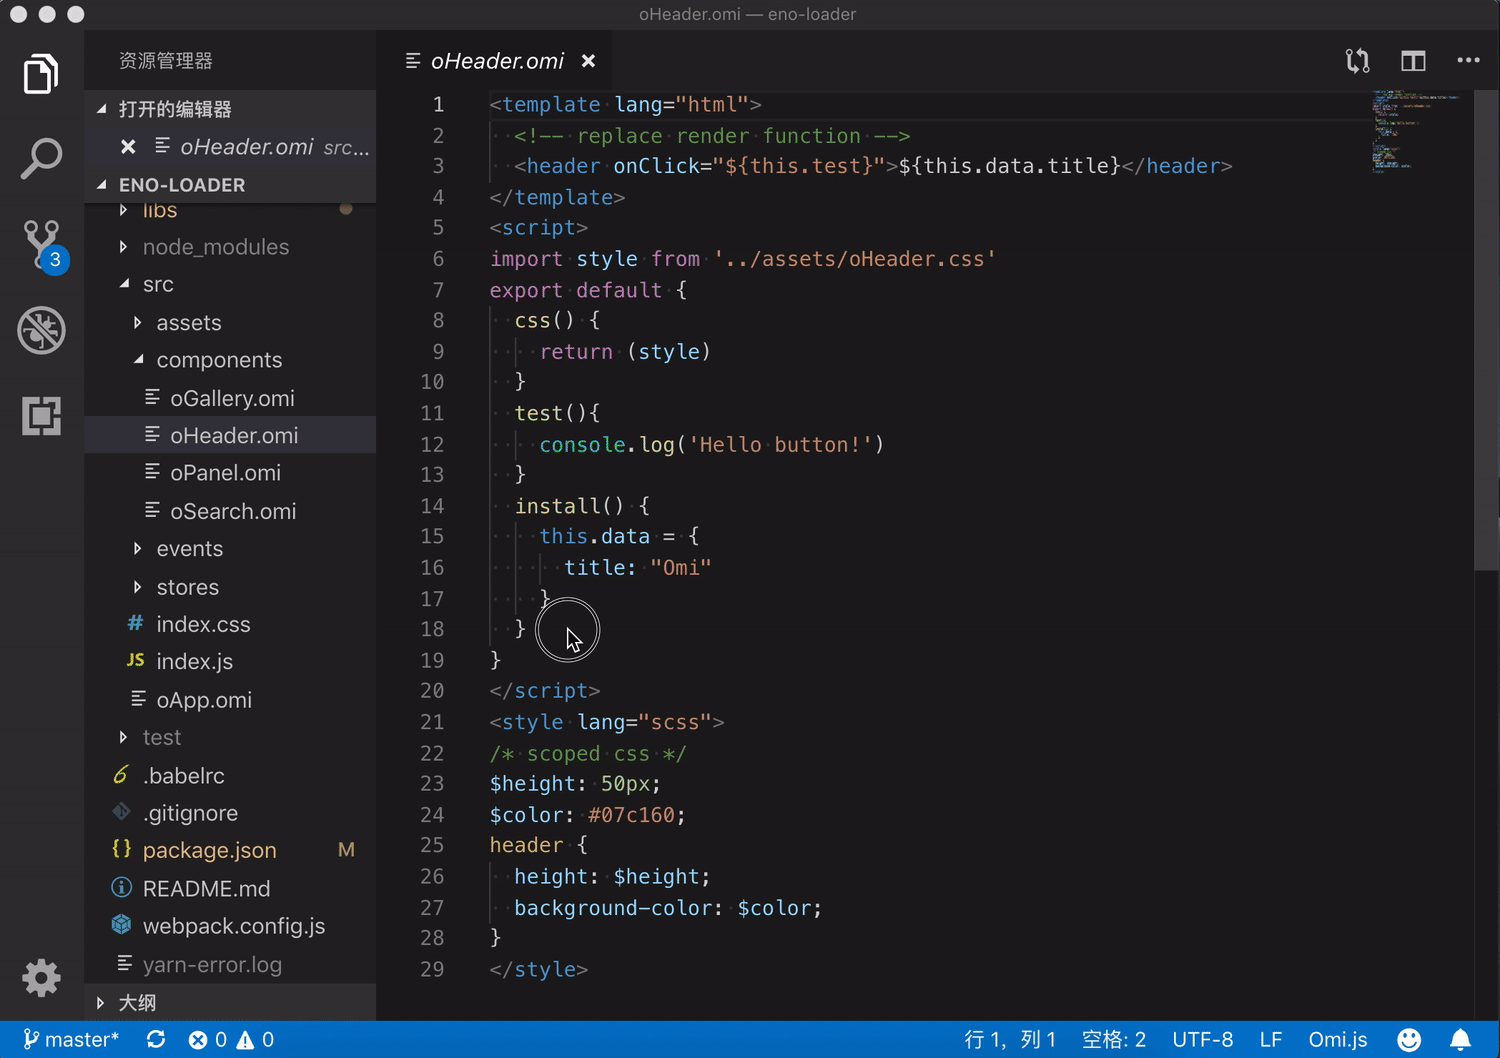Click the open changes compare icon
The image size is (1500, 1058).
[x=1357, y=61]
